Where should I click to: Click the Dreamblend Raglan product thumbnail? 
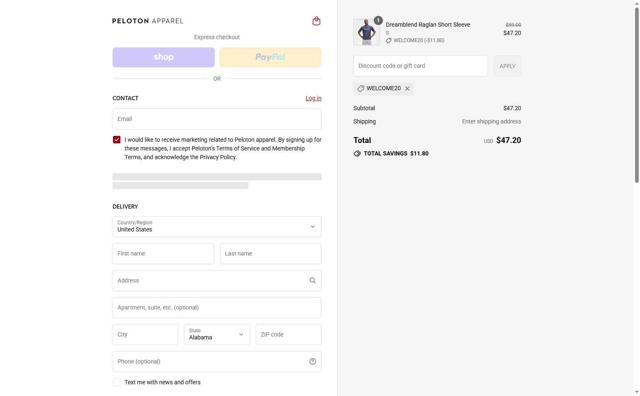(367, 31)
